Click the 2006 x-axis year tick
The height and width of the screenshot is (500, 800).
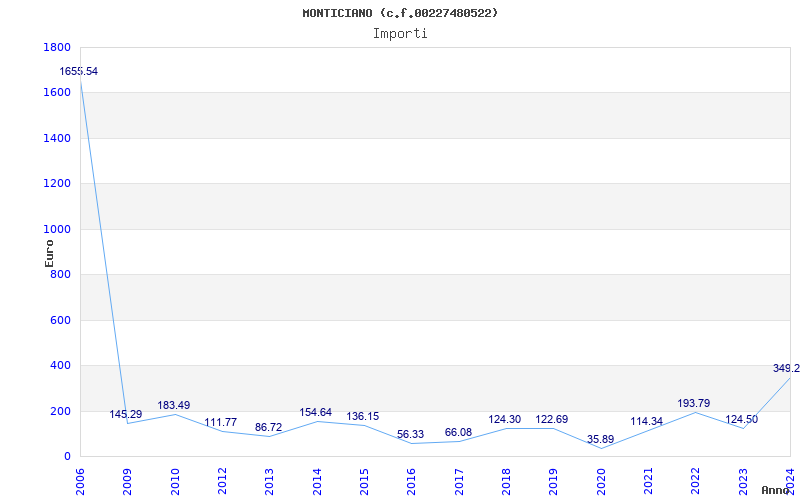pos(80,481)
